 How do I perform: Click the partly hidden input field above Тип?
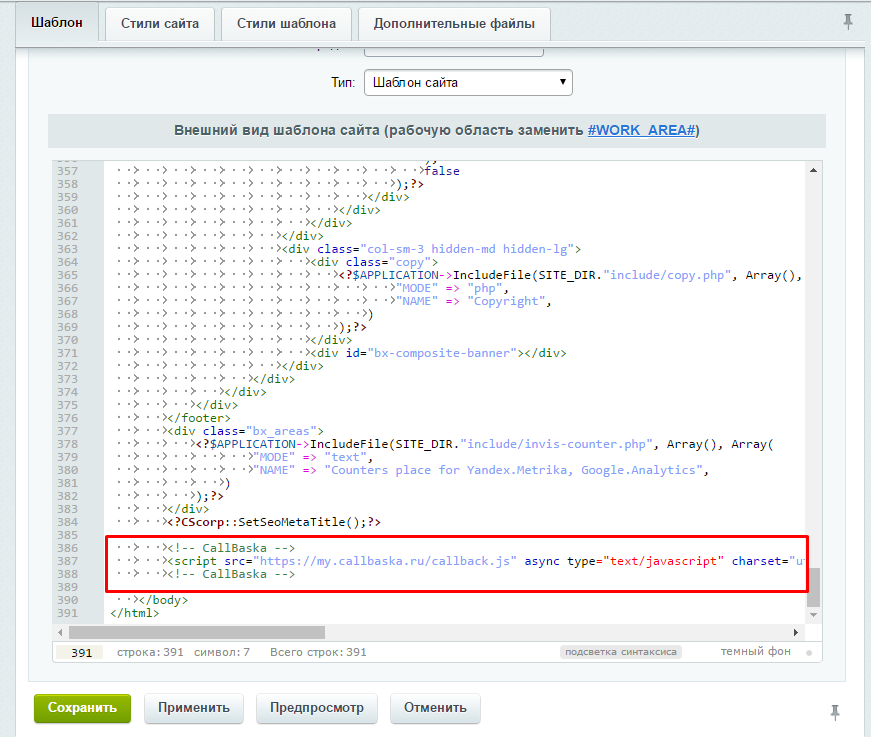pyautogui.click(x=453, y=52)
